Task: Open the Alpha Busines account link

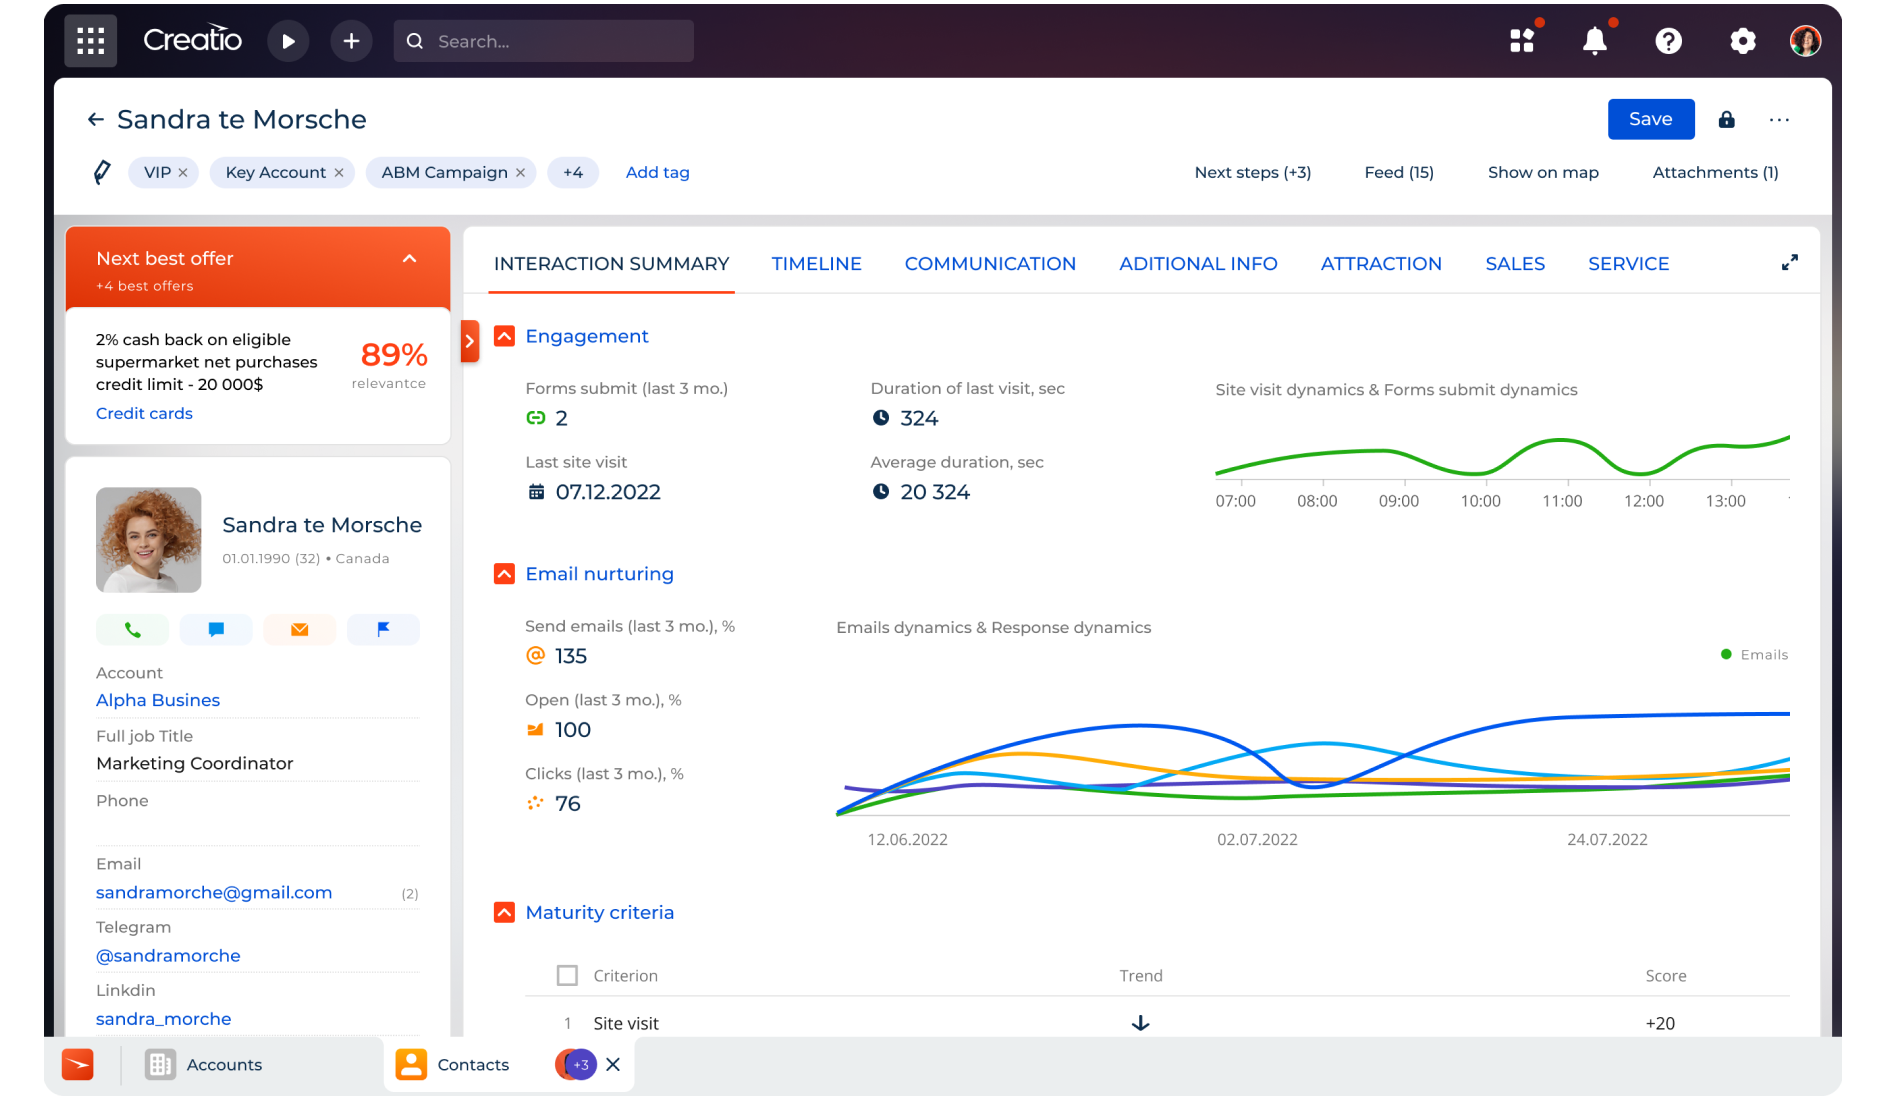Action: [x=158, y=700]
